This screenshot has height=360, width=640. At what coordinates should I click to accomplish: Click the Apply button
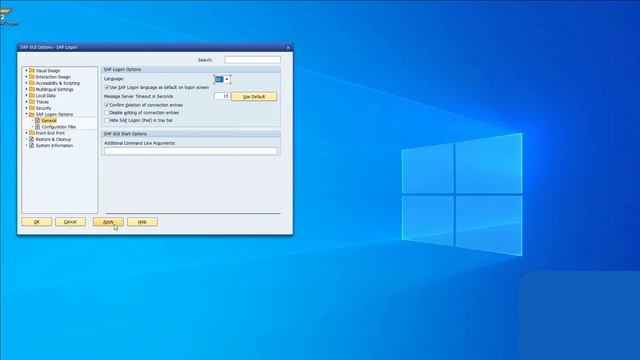click(x=108, y=222)
